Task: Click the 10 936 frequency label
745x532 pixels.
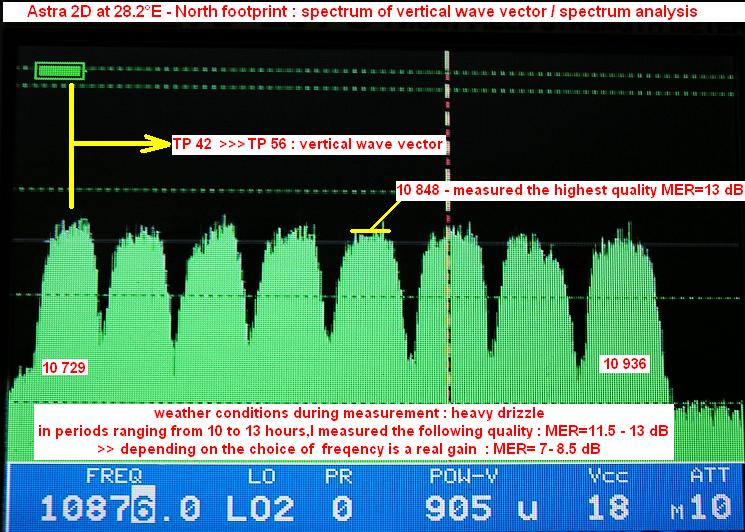Action: tap(624, 365)
